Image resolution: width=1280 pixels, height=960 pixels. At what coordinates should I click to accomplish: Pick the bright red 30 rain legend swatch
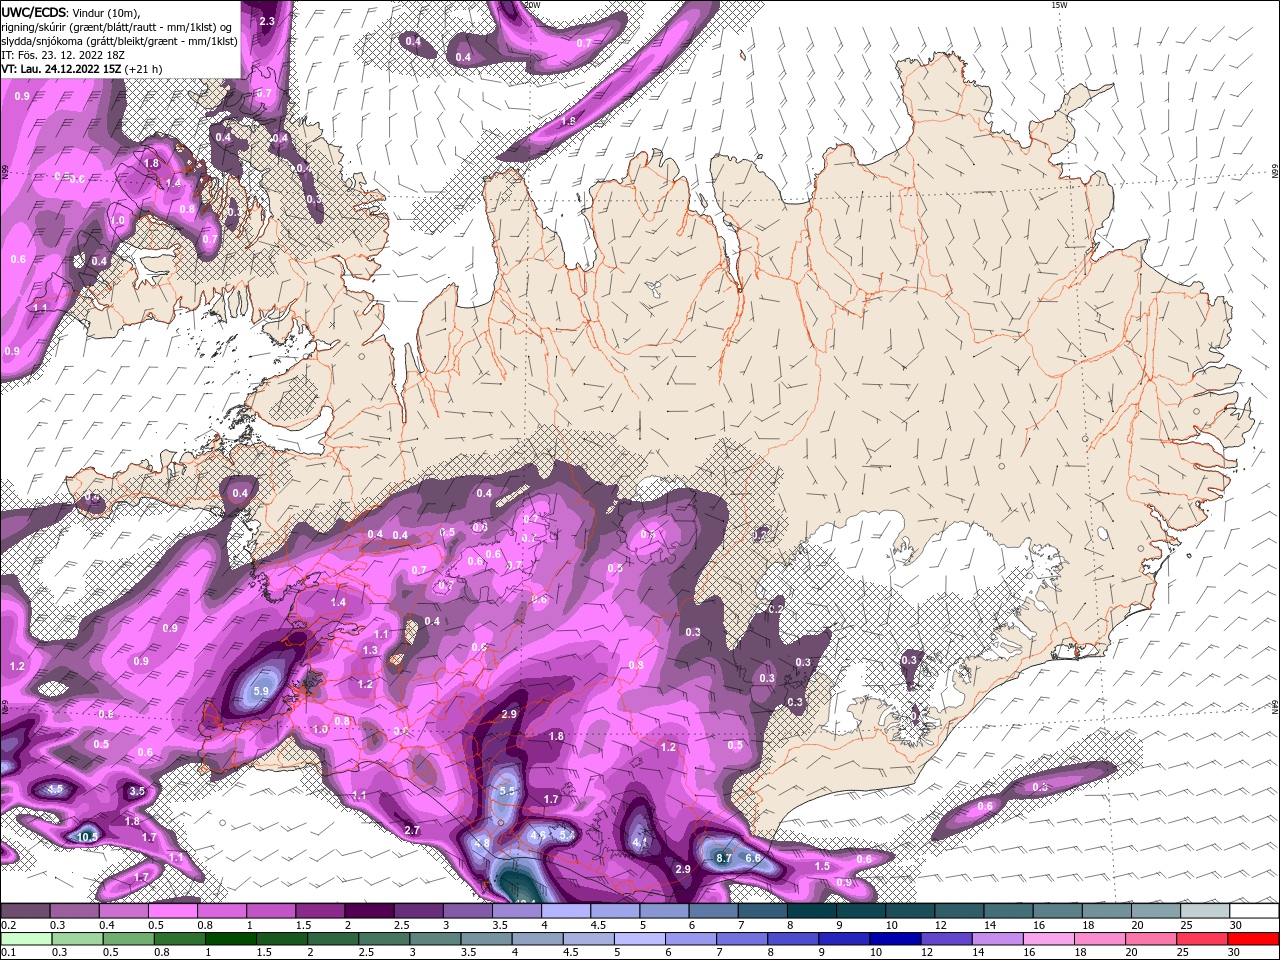1254,939
